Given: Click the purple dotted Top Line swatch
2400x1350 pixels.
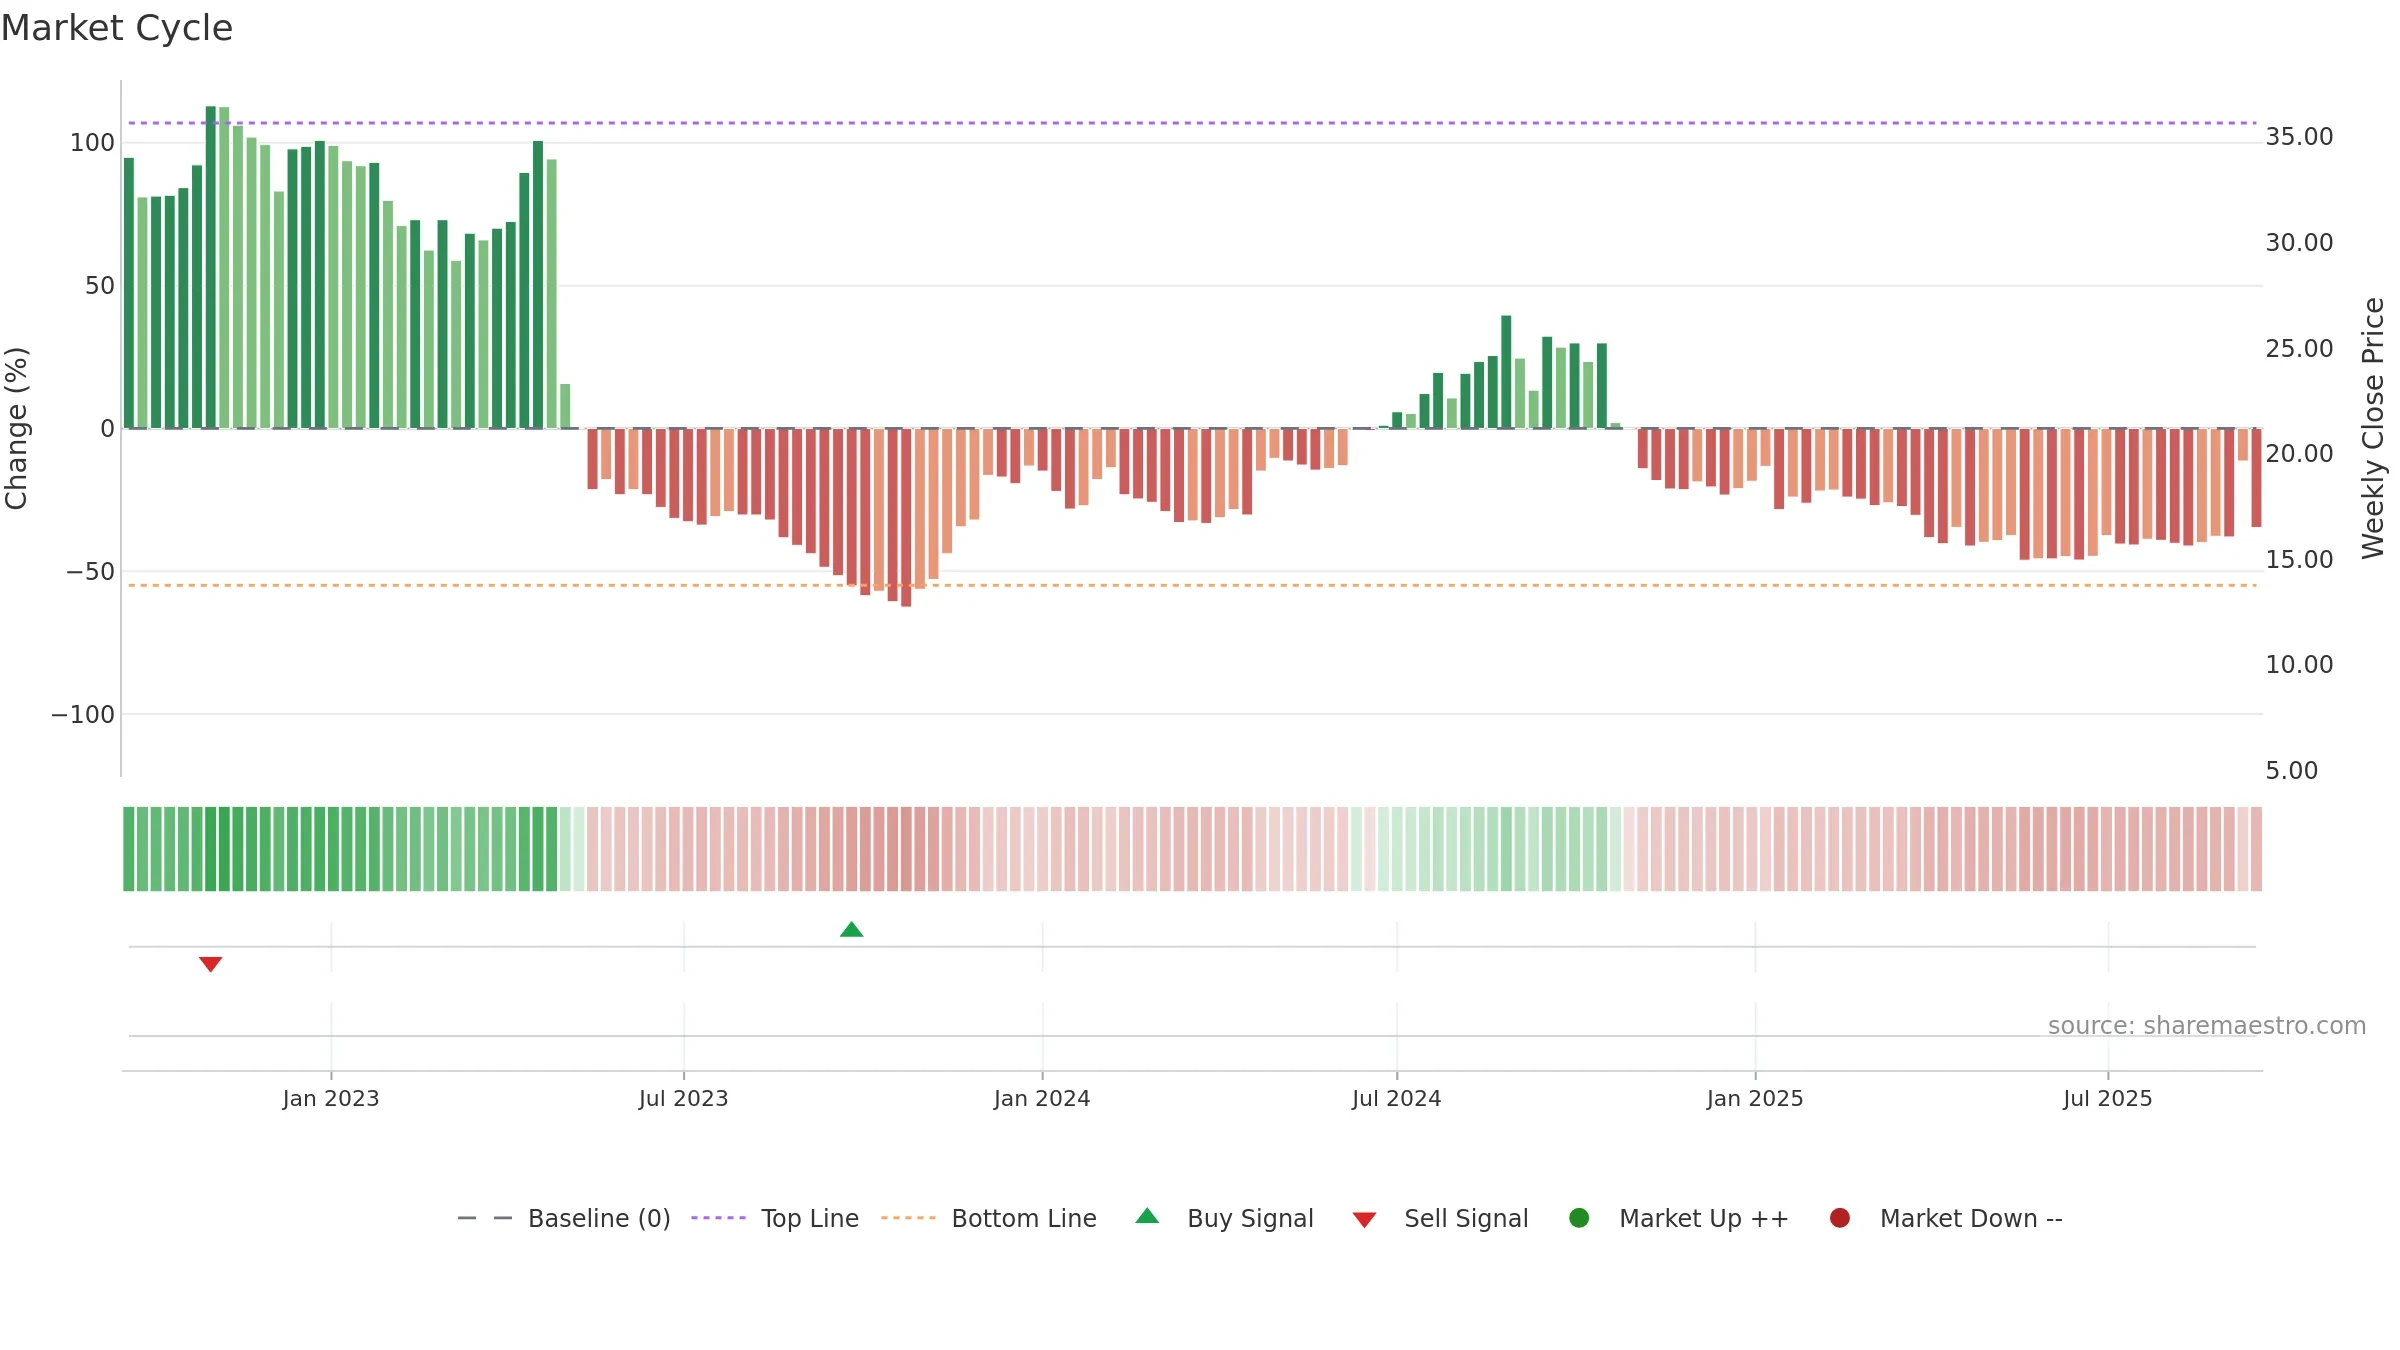Looking at the screenshot, I should point(718,1218).
